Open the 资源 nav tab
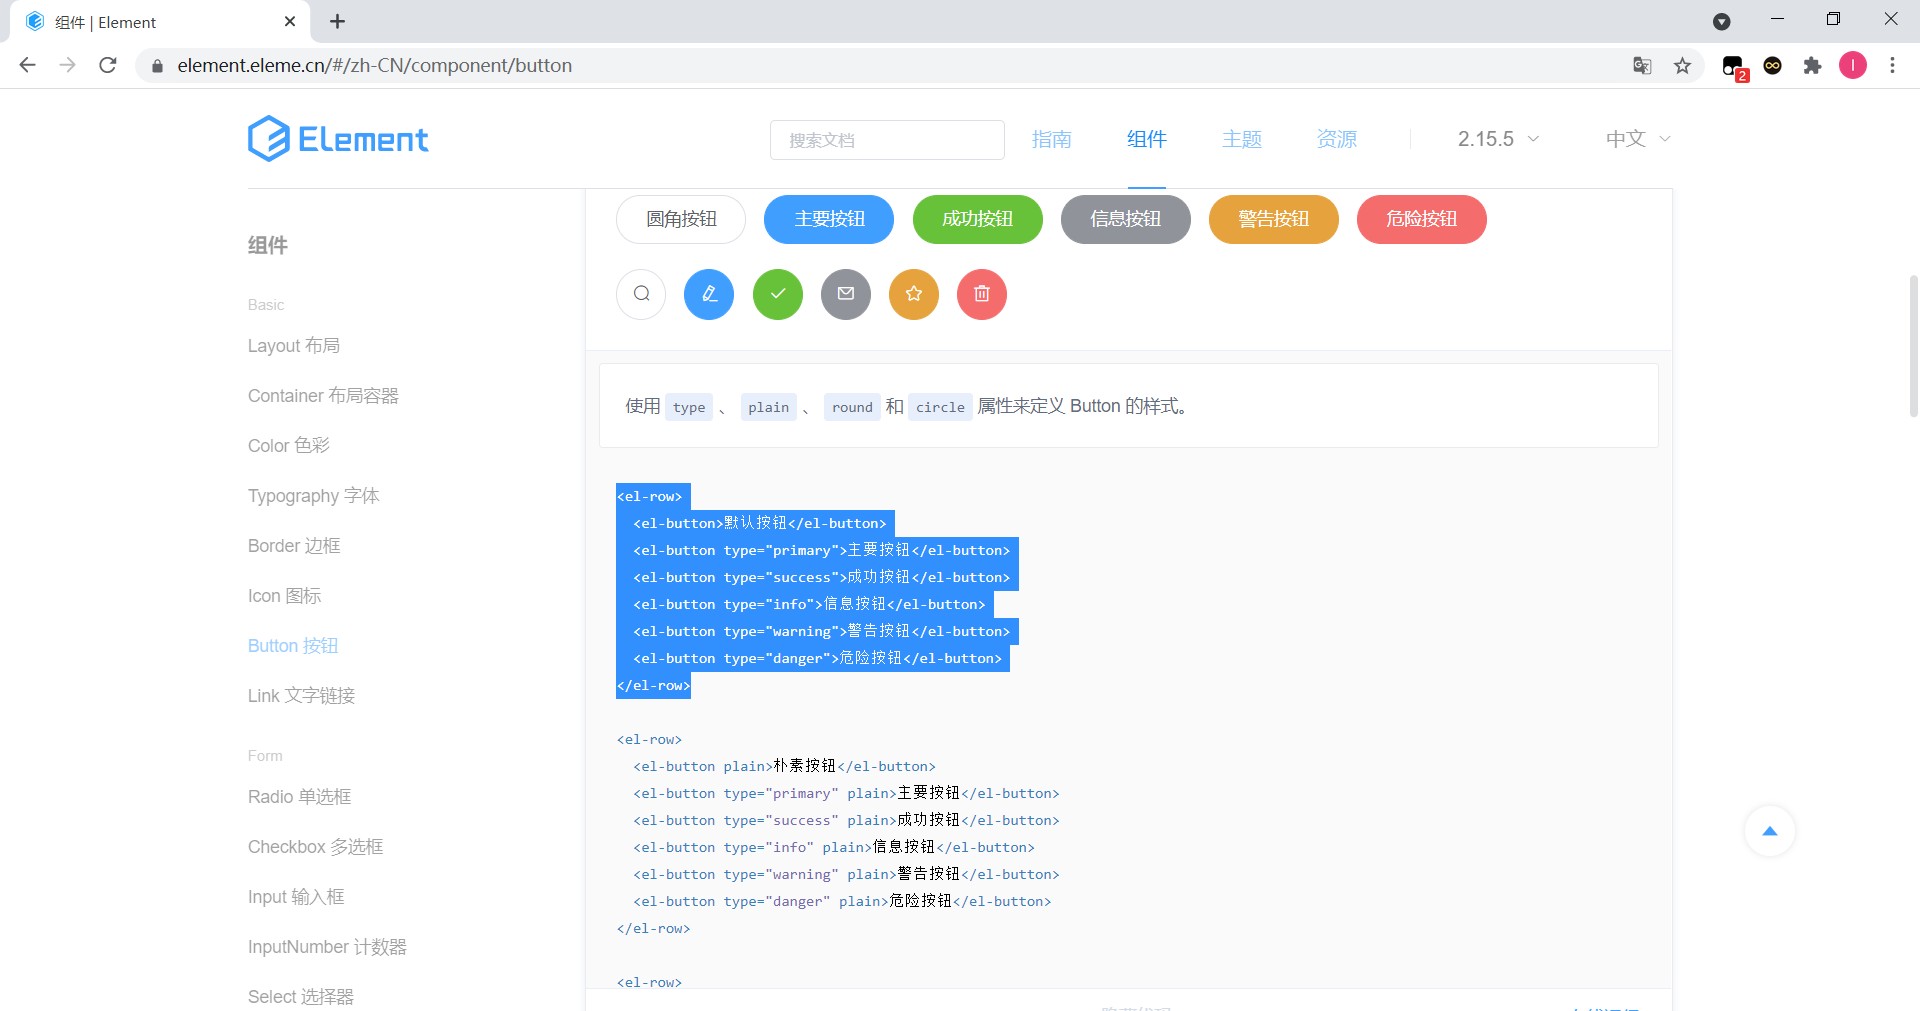 click(1337, 139)
